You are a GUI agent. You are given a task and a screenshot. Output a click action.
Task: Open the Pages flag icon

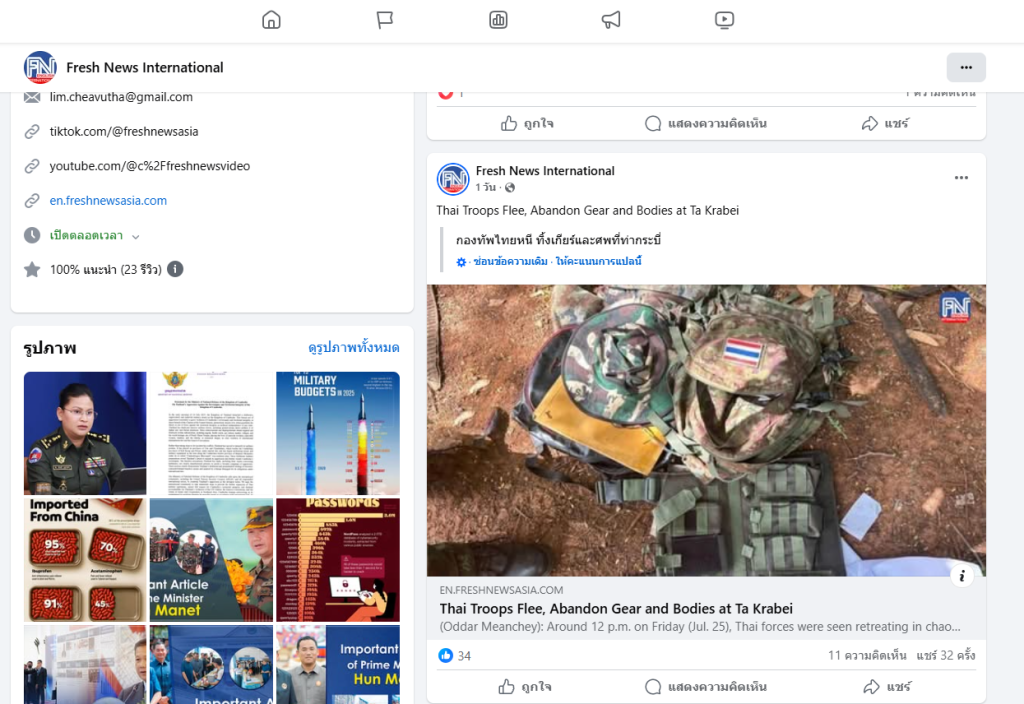(x=385, y=20)
